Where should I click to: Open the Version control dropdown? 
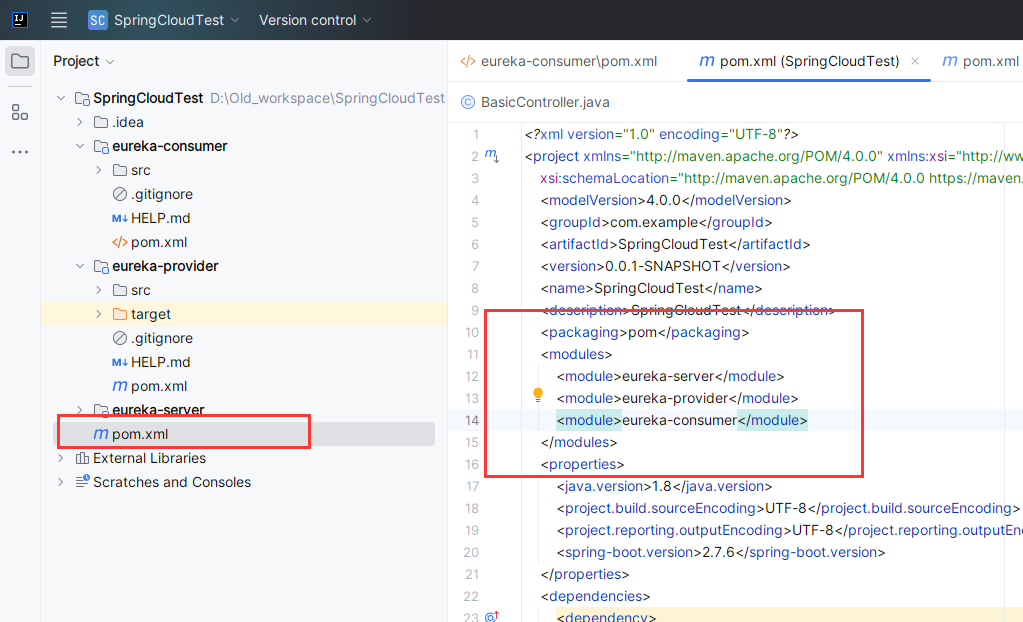click(x=315, y=20)
